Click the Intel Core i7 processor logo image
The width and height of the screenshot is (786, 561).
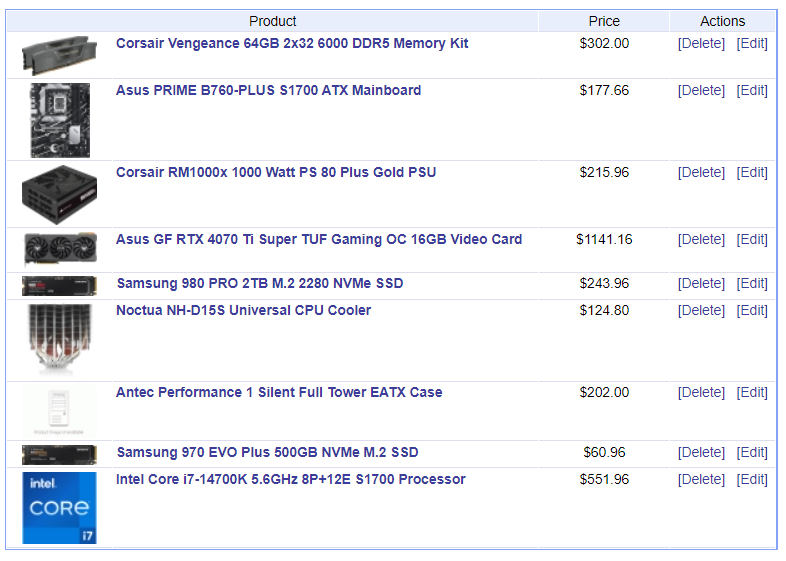(59, 508)
